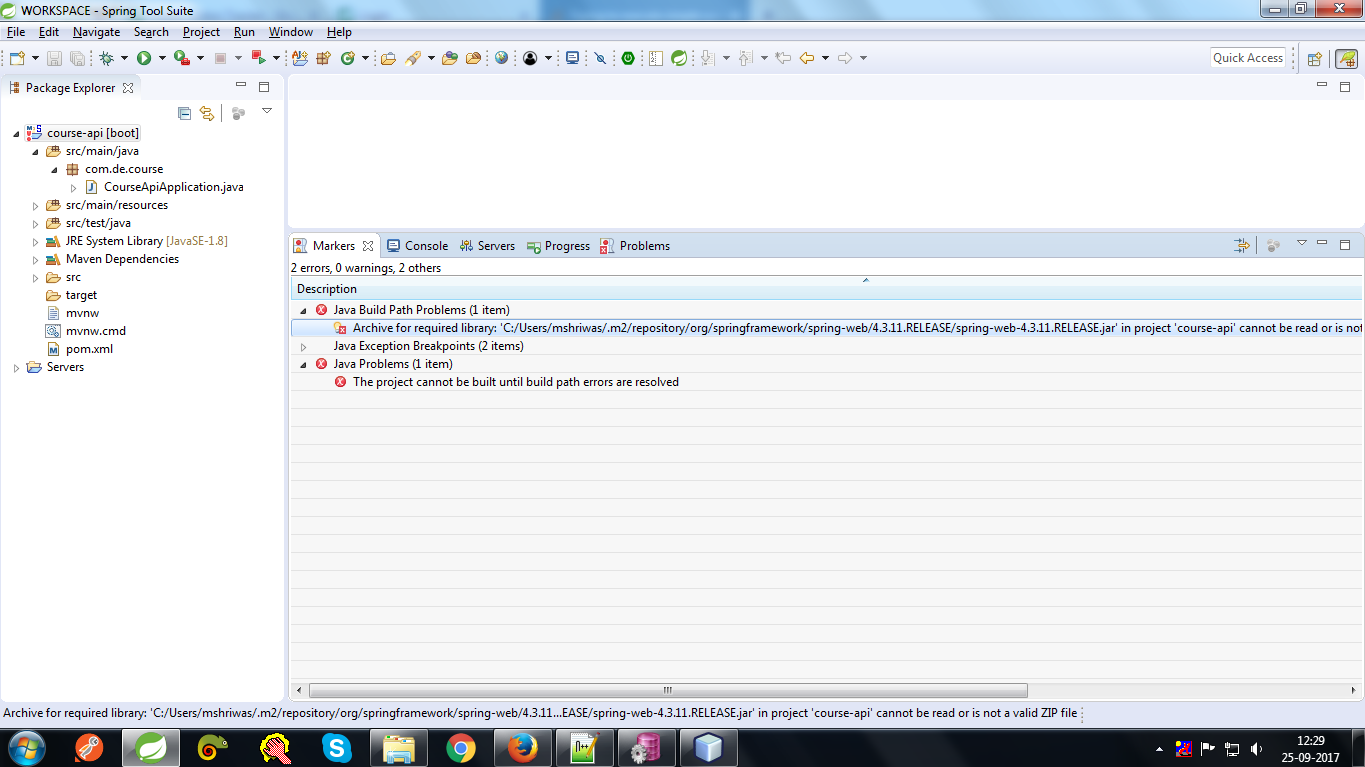Click the green Run button in toolbar
This screenshot has height=767, width=1365.
(144, 58)
